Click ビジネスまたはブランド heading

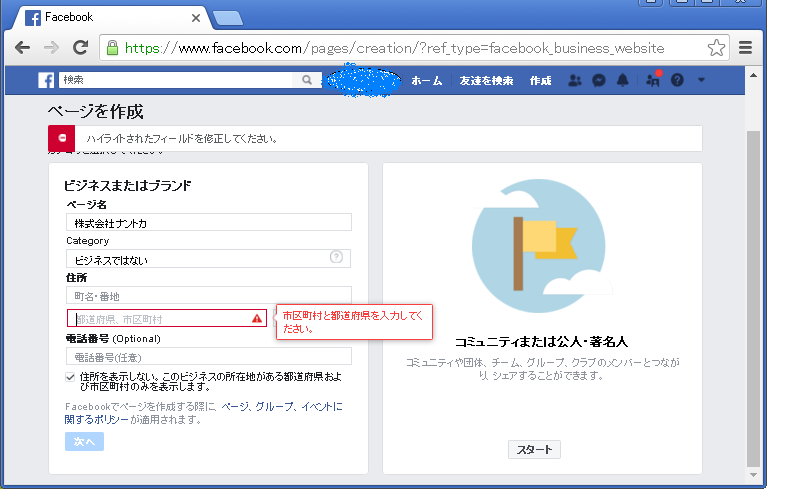point(128,185)
